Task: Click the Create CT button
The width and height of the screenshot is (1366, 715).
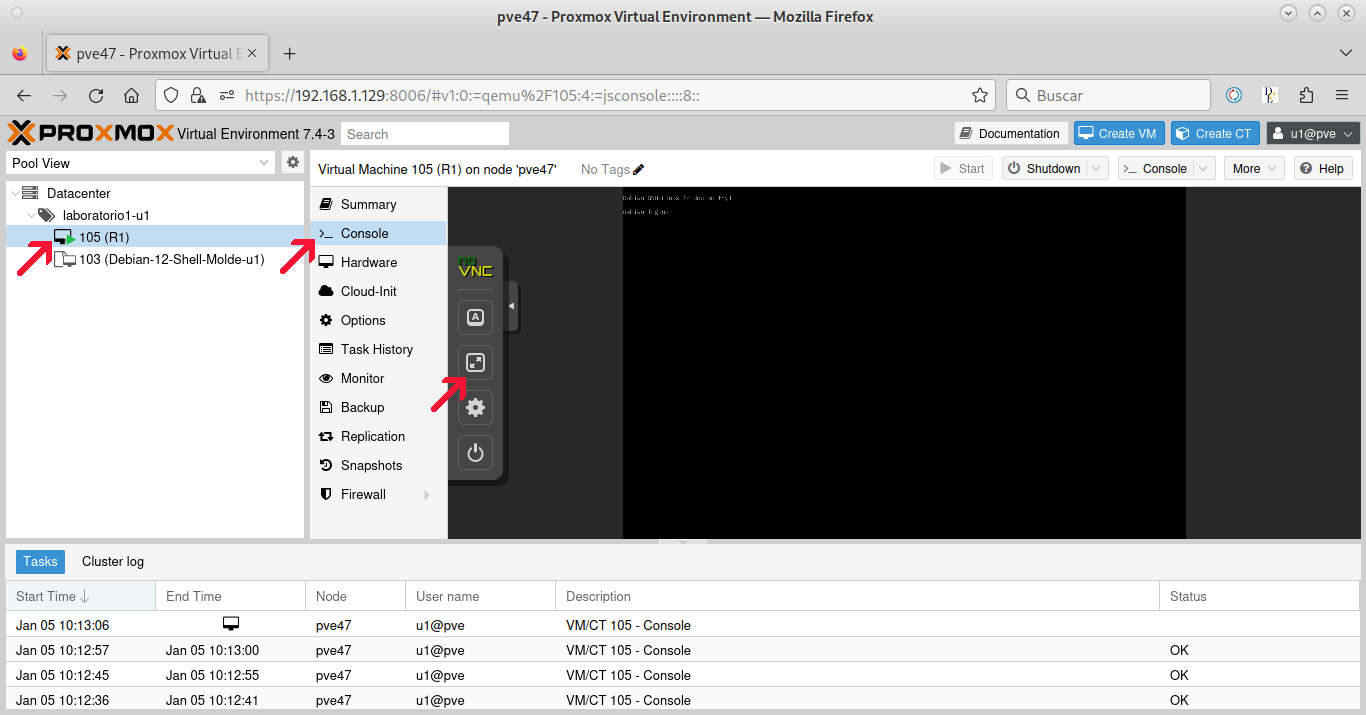Action: (1213, 134)
